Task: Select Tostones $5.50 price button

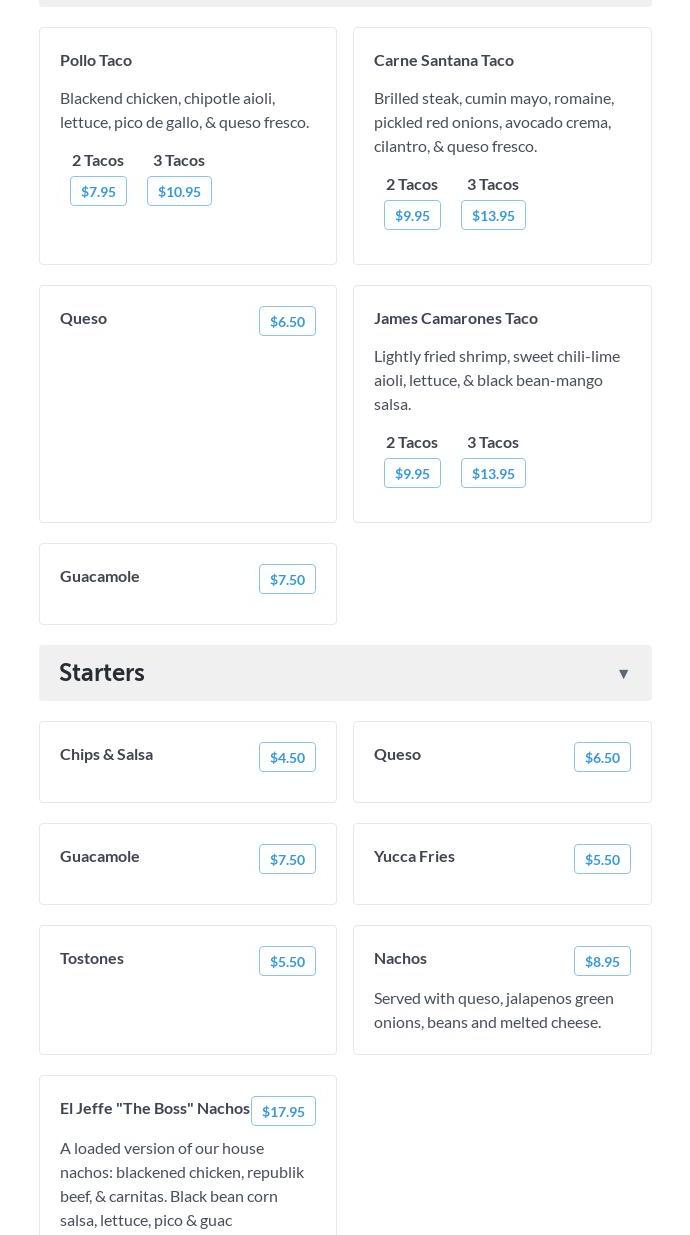Action: (x=287, y=961)
